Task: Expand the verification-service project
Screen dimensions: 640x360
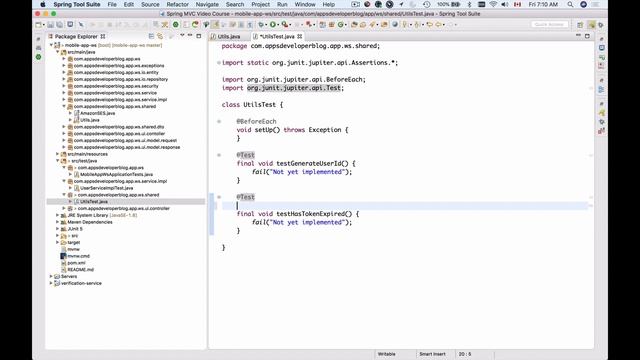Action: pyautogui.click(x=51, y=283)
